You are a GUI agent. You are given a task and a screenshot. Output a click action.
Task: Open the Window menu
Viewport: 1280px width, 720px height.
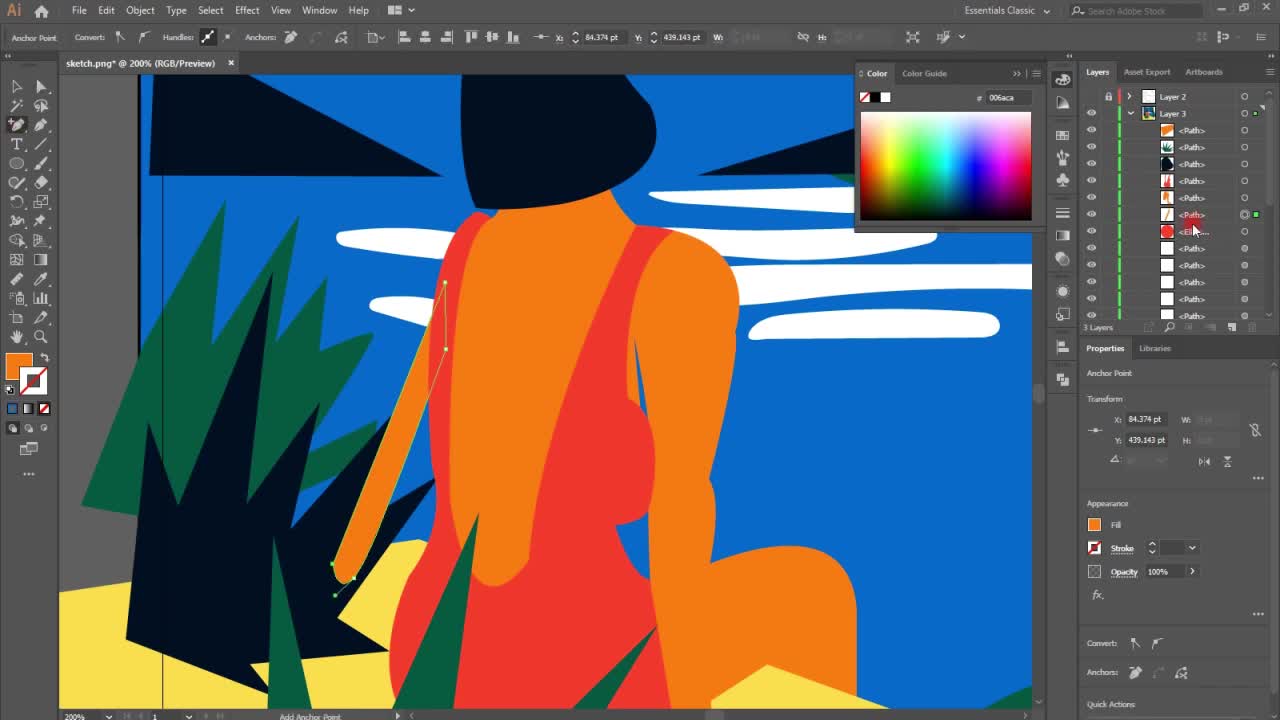[x=320, y=10]
